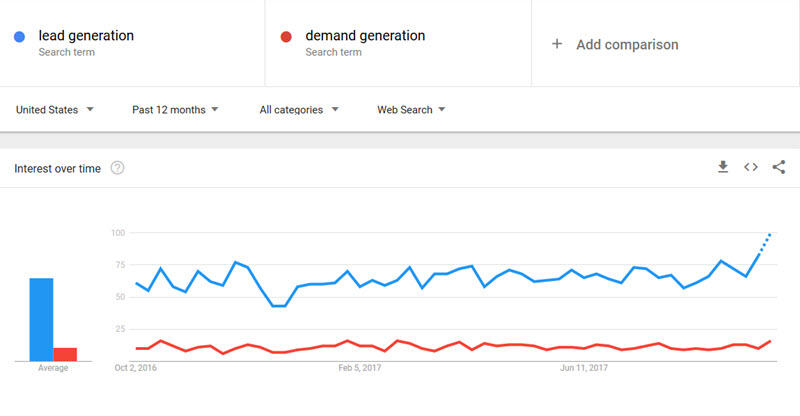Click the Oct 2, 2016 date label
800x416 pixels.
point(136,368)
